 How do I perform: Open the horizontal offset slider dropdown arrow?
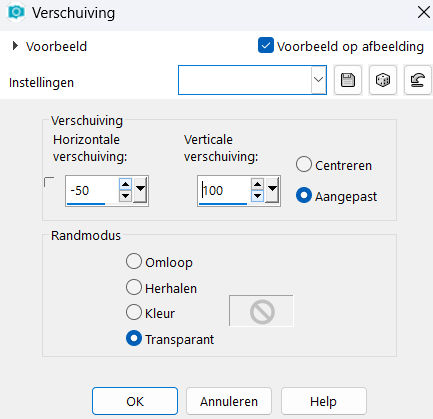[x=140, y=190]
